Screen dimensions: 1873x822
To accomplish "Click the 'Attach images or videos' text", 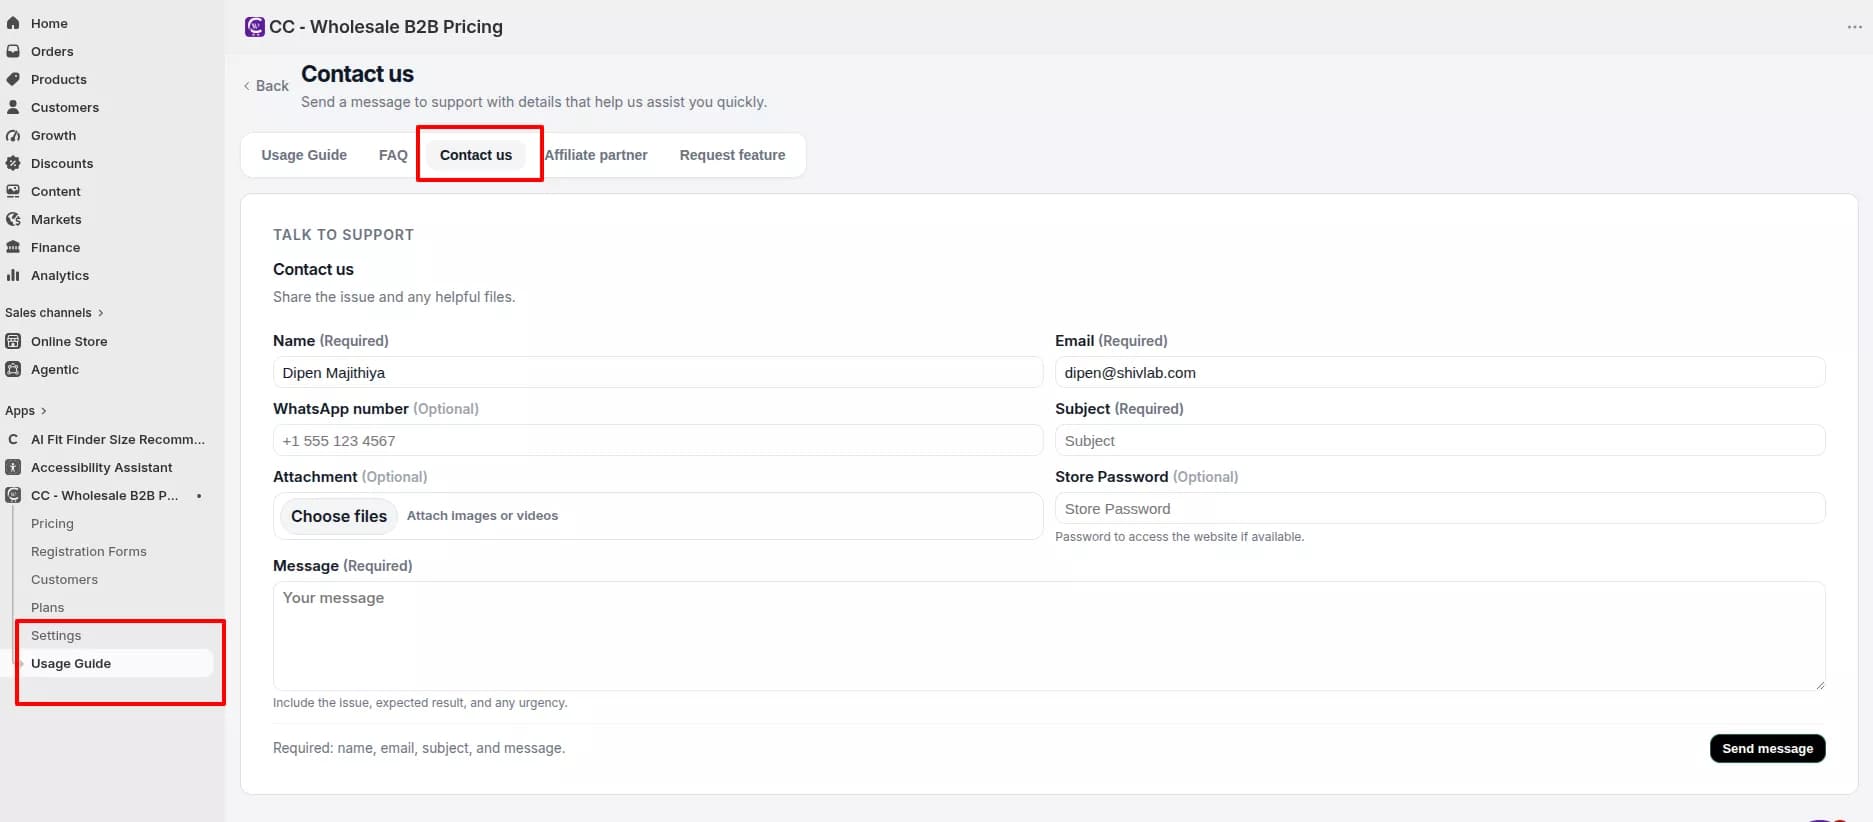I will tap(482, 516).
